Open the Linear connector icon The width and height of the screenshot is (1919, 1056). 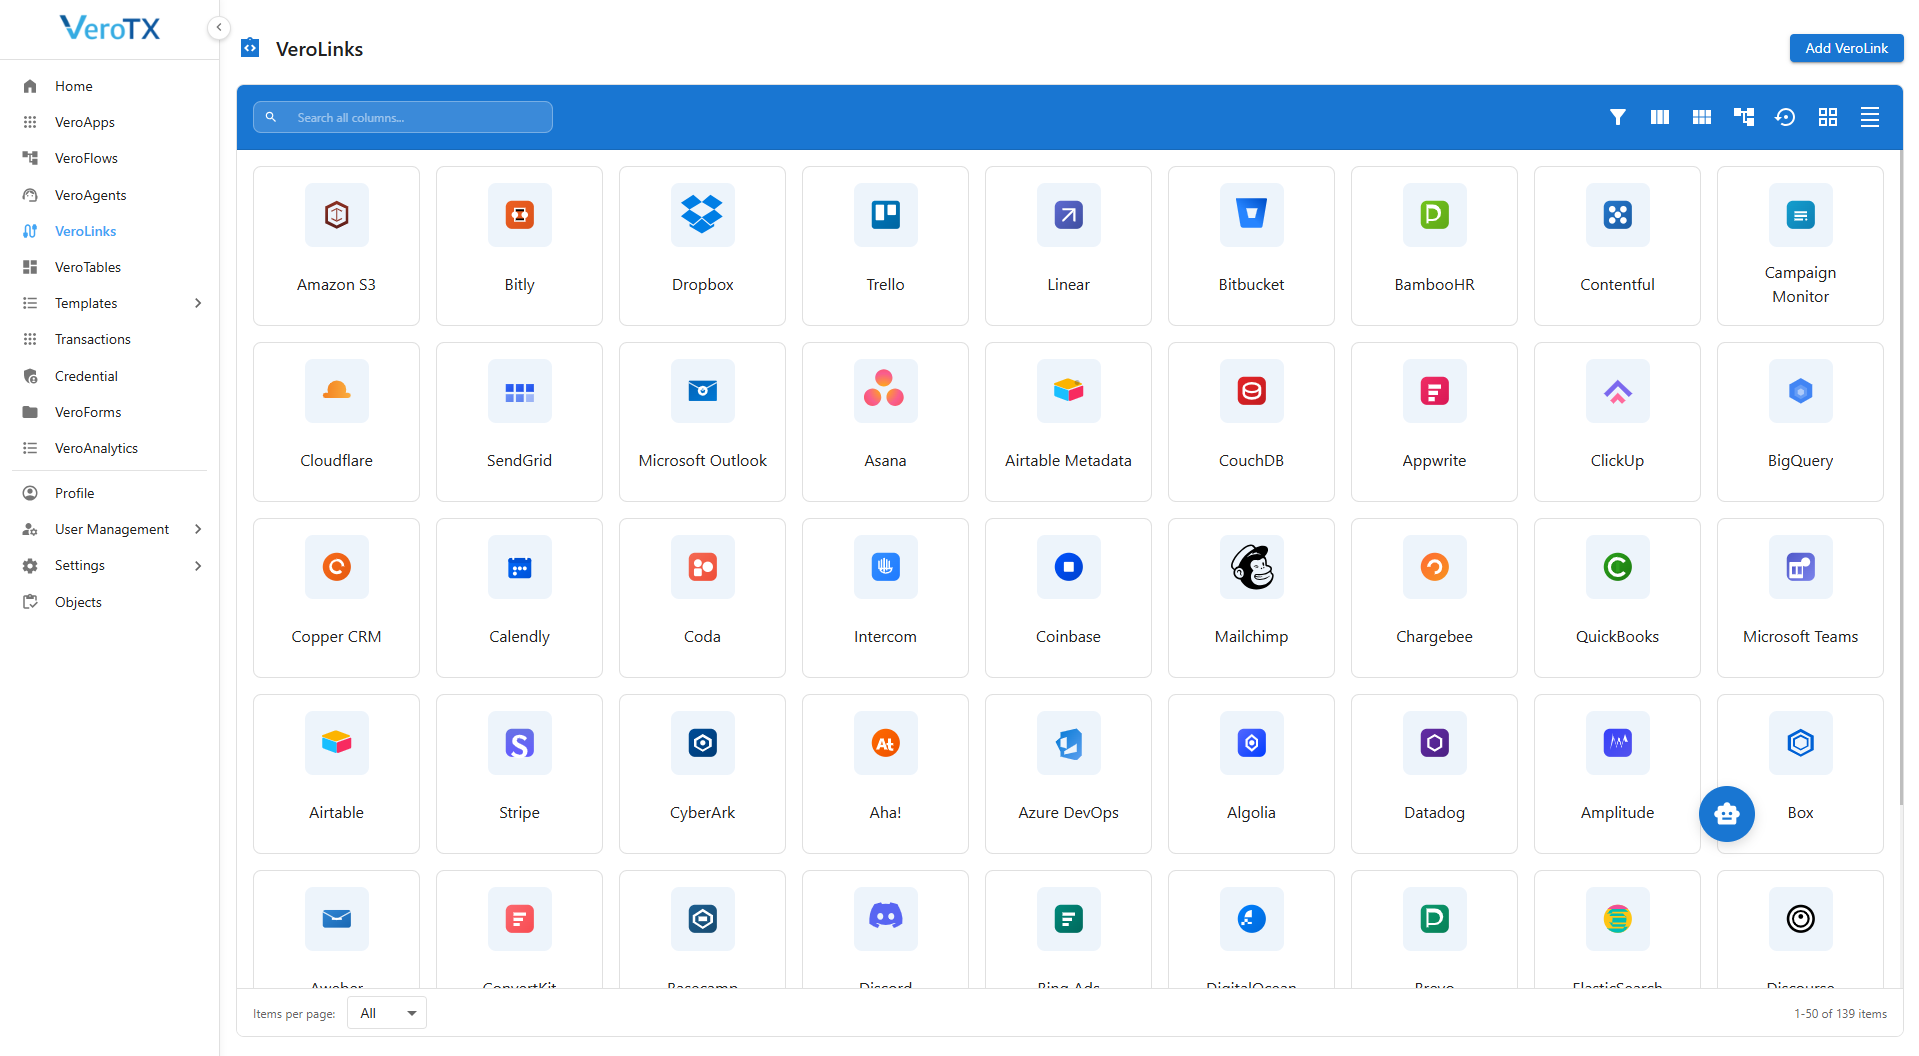click(1068, 215)
